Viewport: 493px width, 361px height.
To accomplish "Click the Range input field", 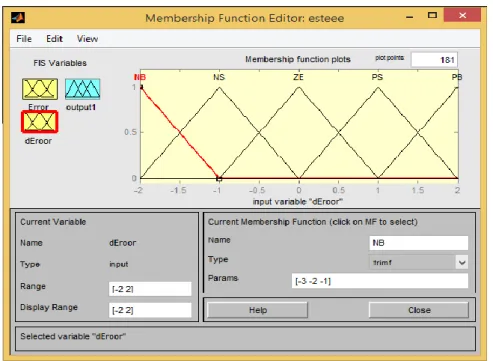I will [x=150, y=289].
